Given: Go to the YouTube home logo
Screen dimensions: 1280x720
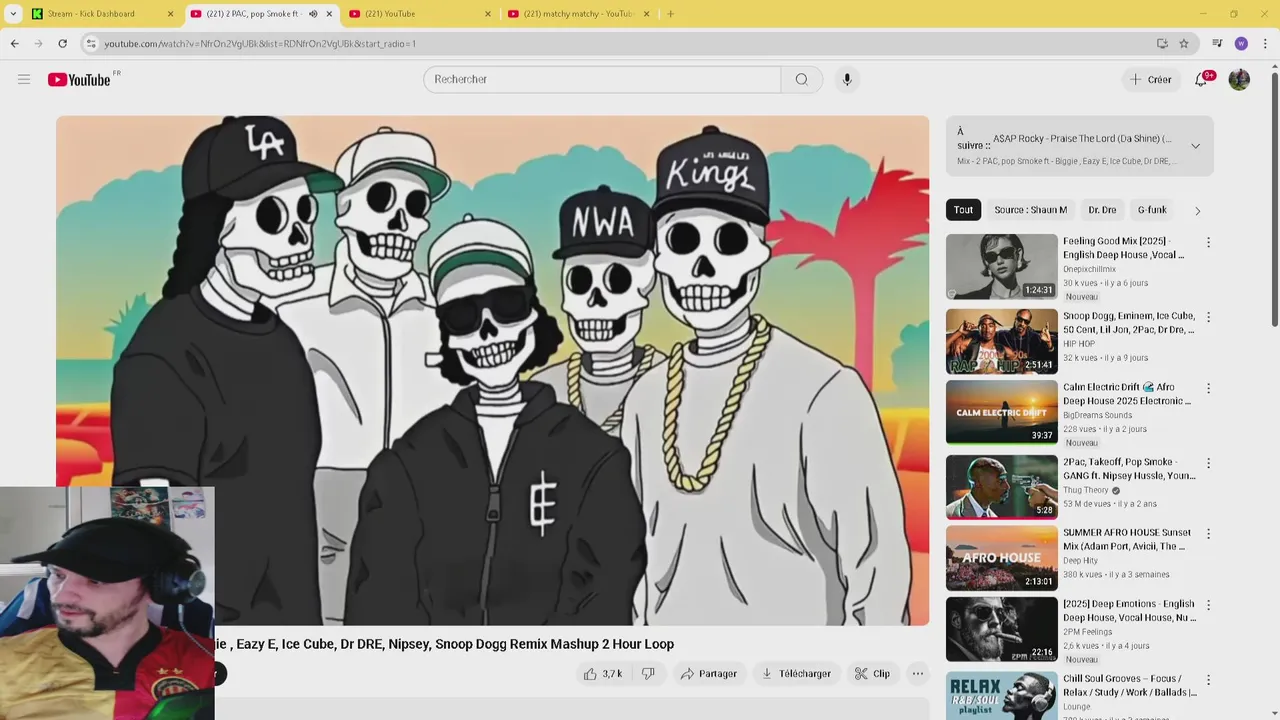Looking at the screenshot, I should click(x=79, y=79).
